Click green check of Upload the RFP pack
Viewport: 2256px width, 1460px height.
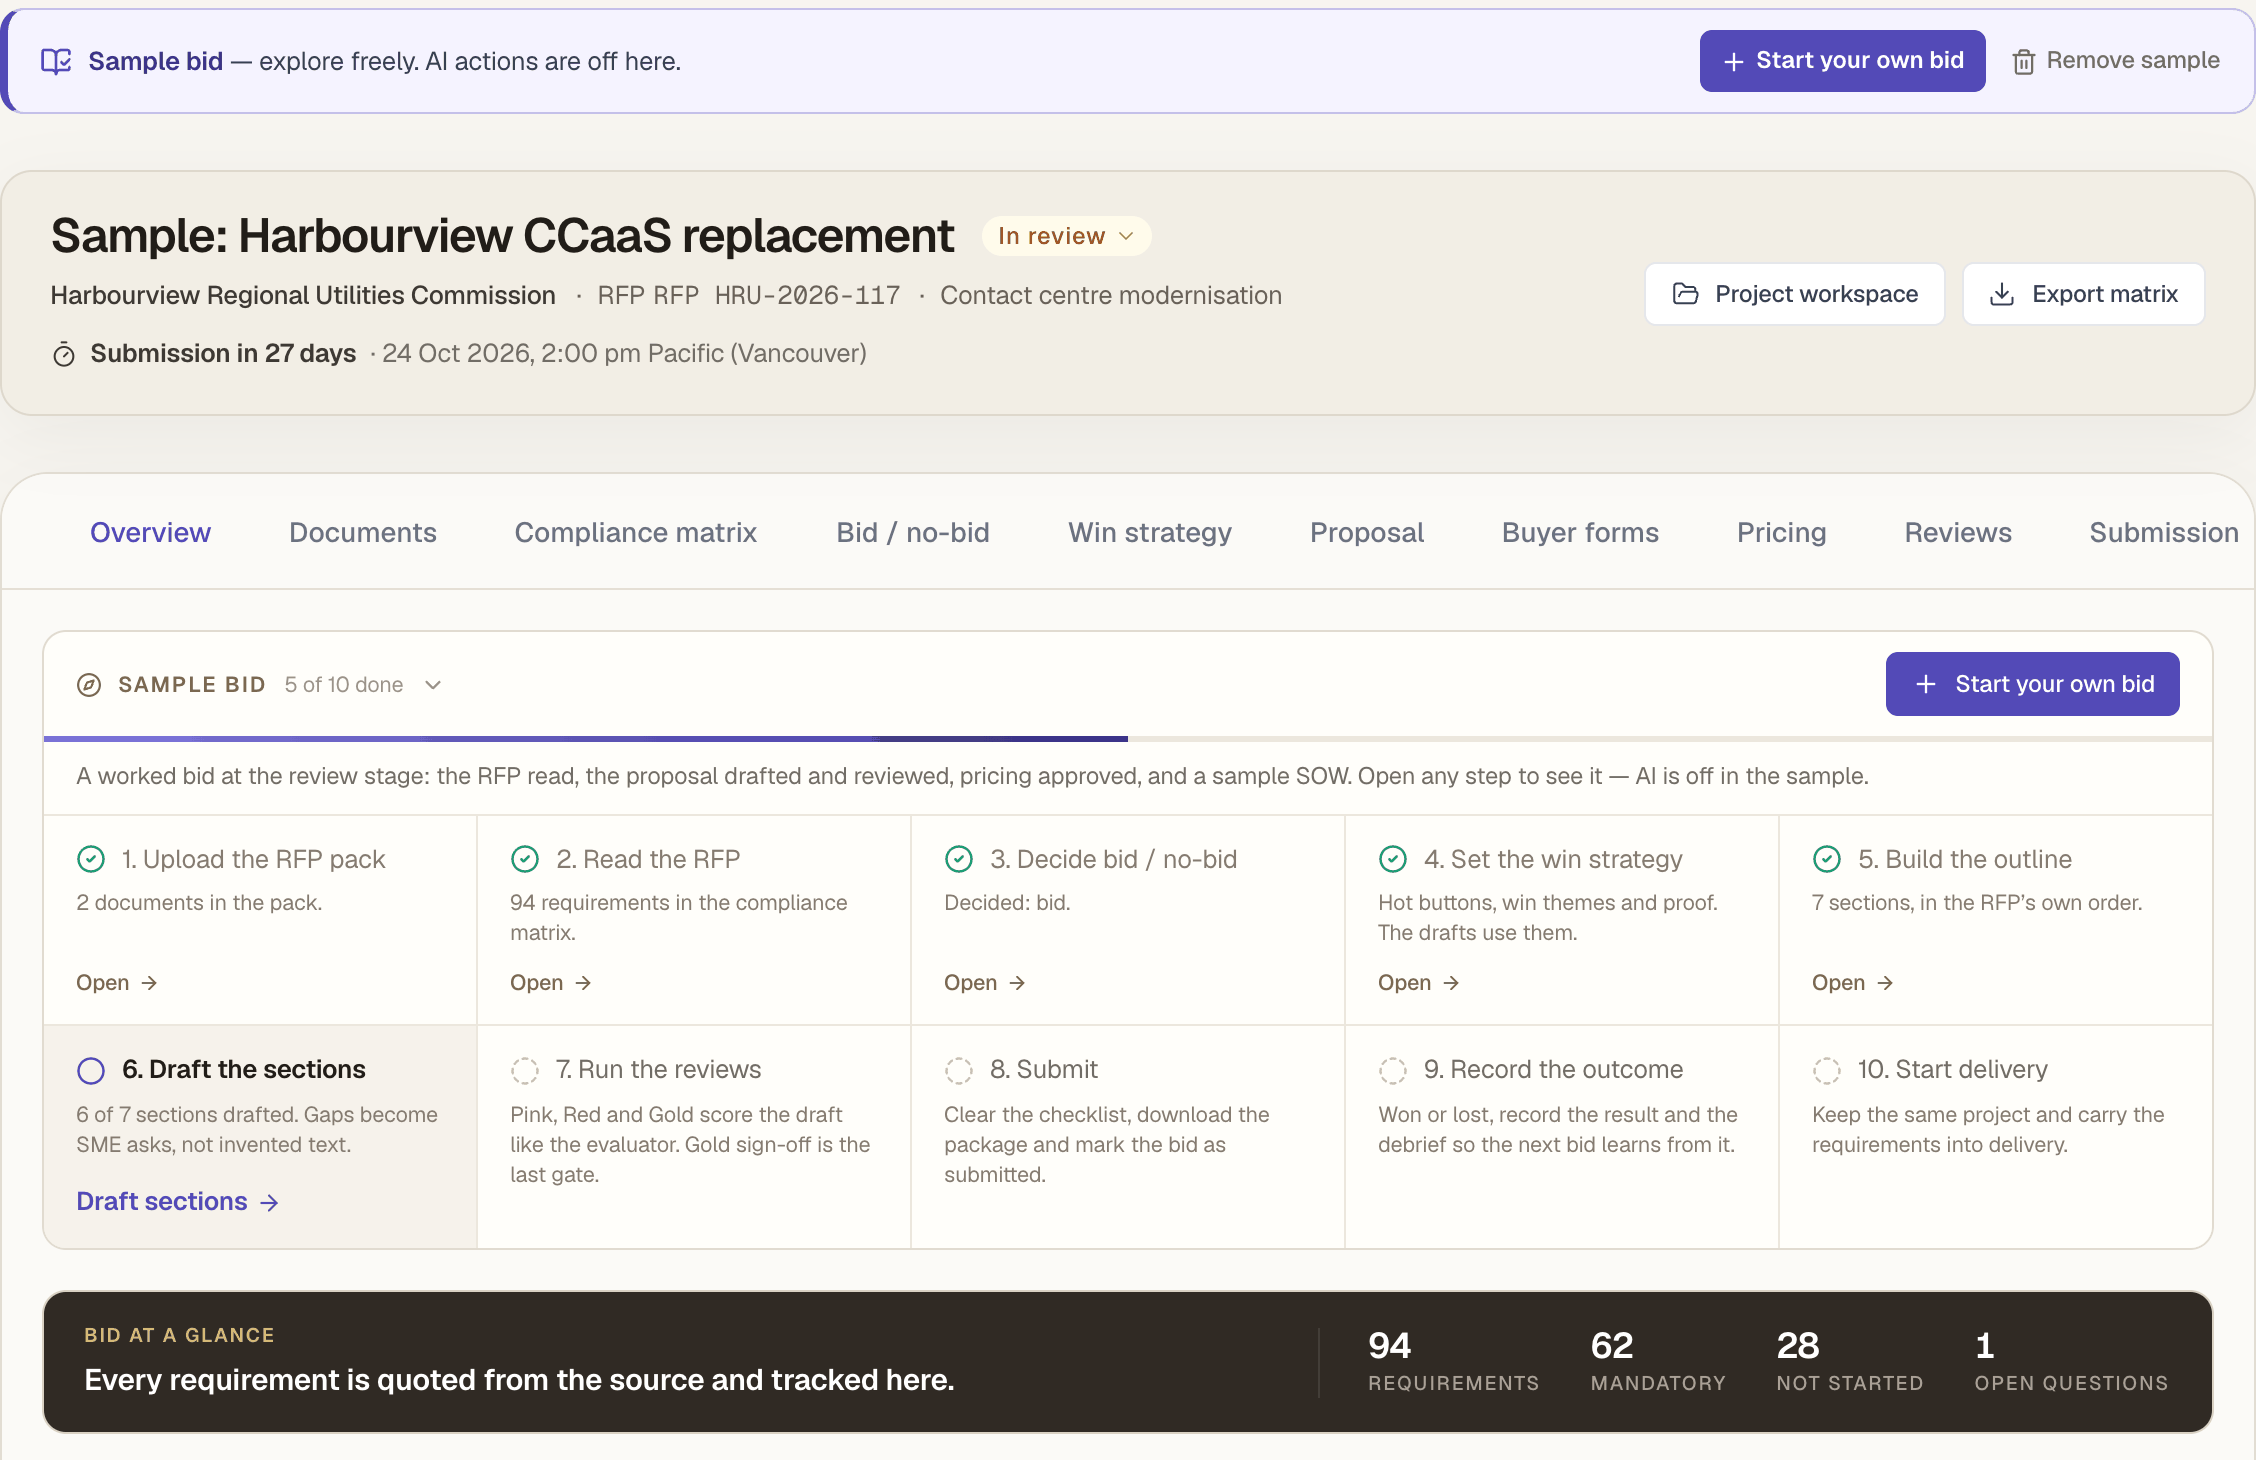pos(91,859)
